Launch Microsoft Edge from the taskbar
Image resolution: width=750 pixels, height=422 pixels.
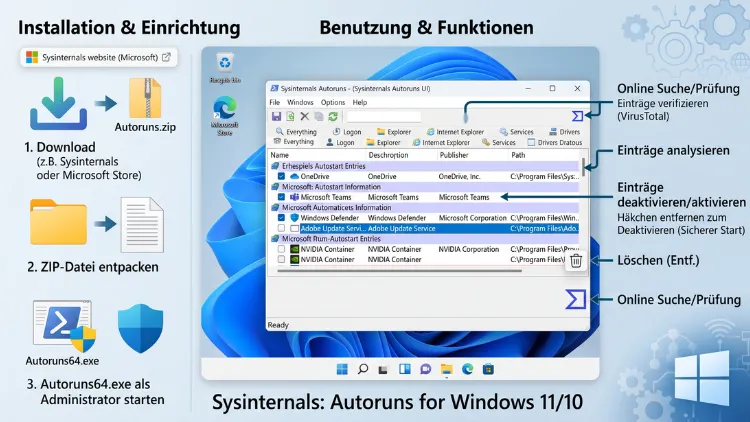[x=467, y=369]
